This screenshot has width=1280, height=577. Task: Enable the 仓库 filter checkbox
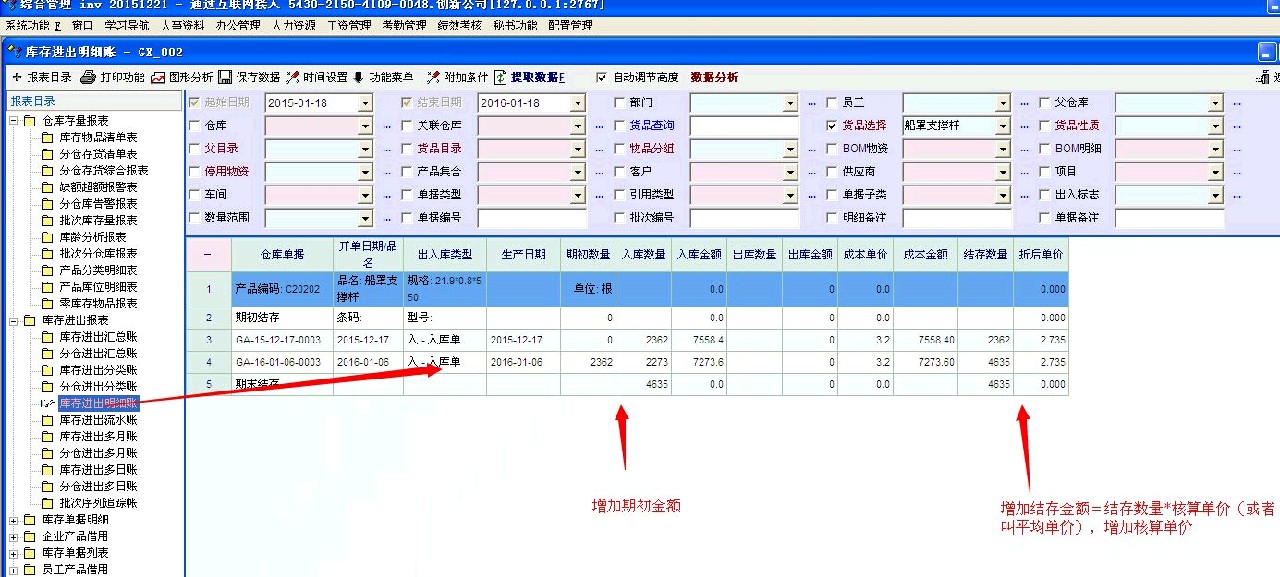194,126
